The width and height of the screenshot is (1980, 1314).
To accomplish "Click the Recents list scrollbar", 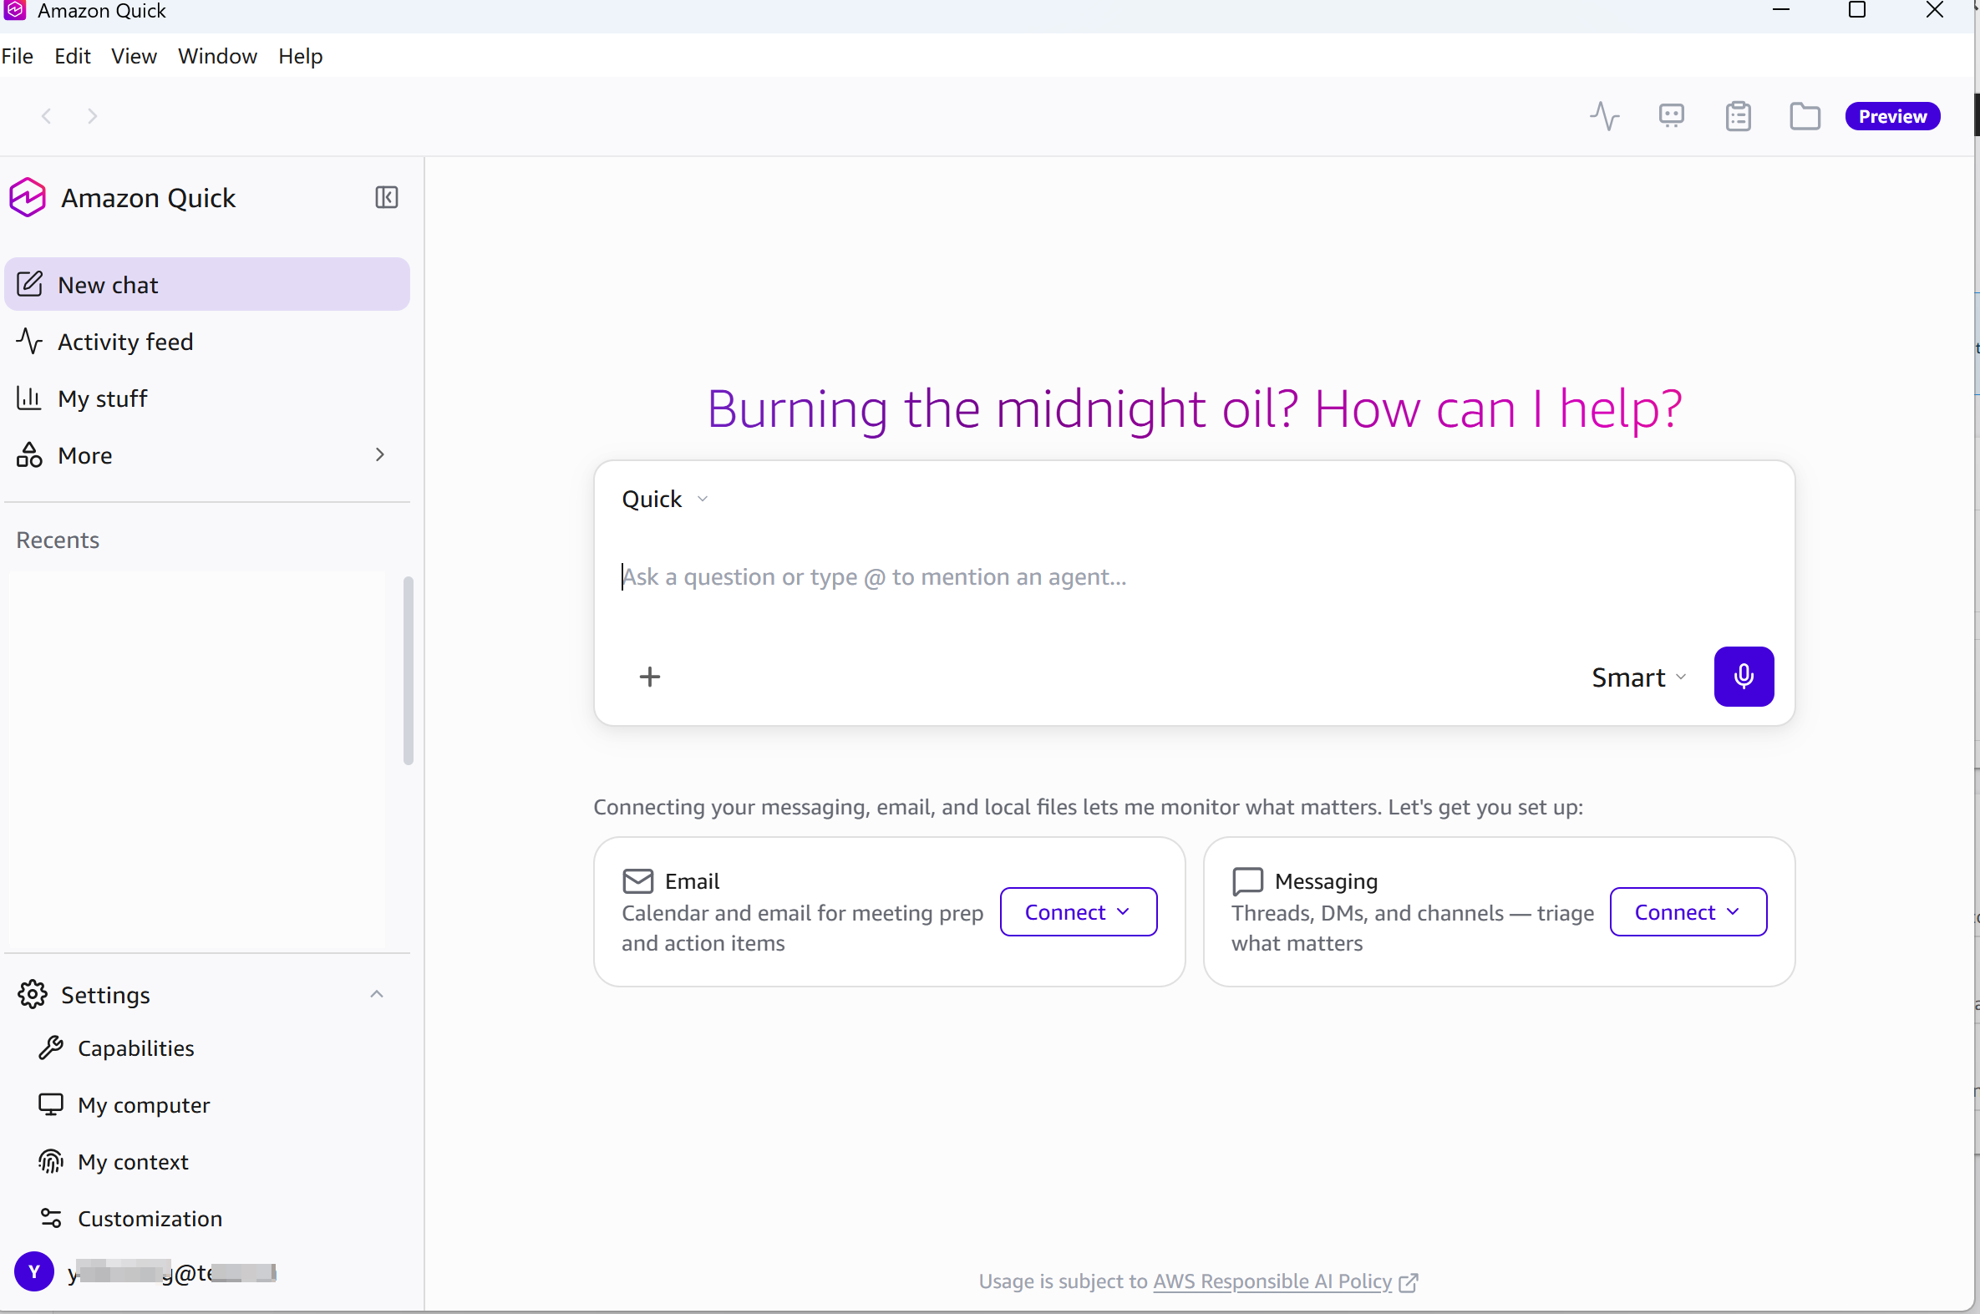I will [408, 670].
